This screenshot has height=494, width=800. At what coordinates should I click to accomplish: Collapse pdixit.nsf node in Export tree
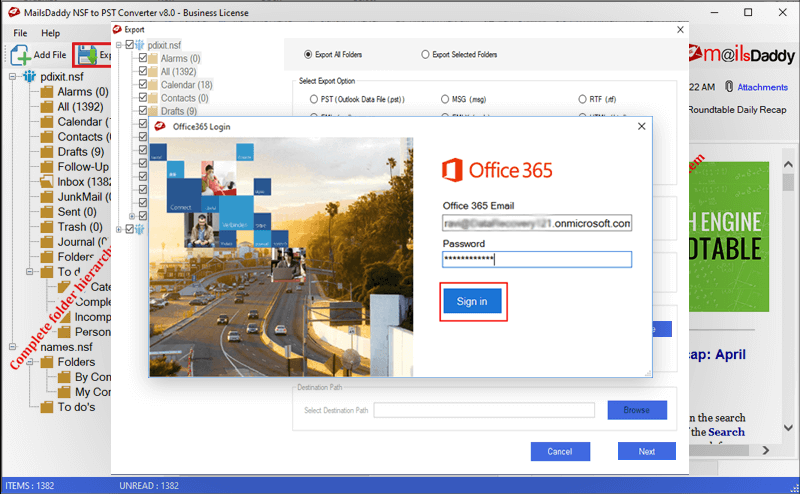click(119, 45)
